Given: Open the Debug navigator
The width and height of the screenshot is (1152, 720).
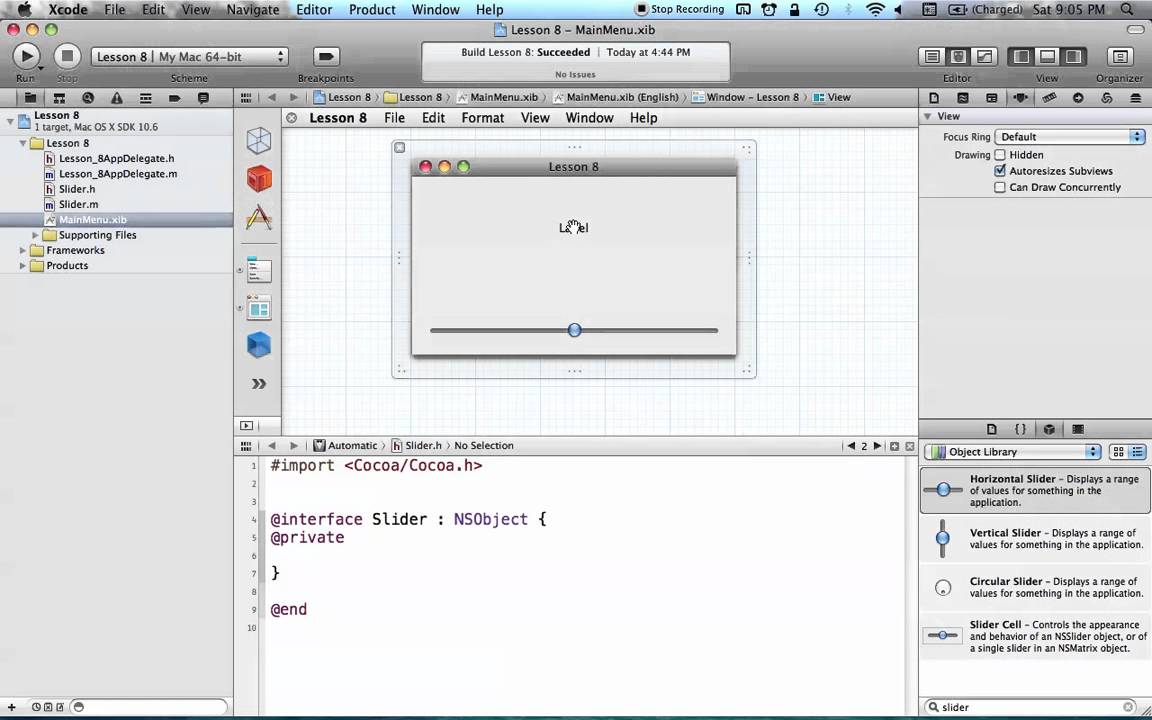Looking at the screenshot, I should 145,98.
